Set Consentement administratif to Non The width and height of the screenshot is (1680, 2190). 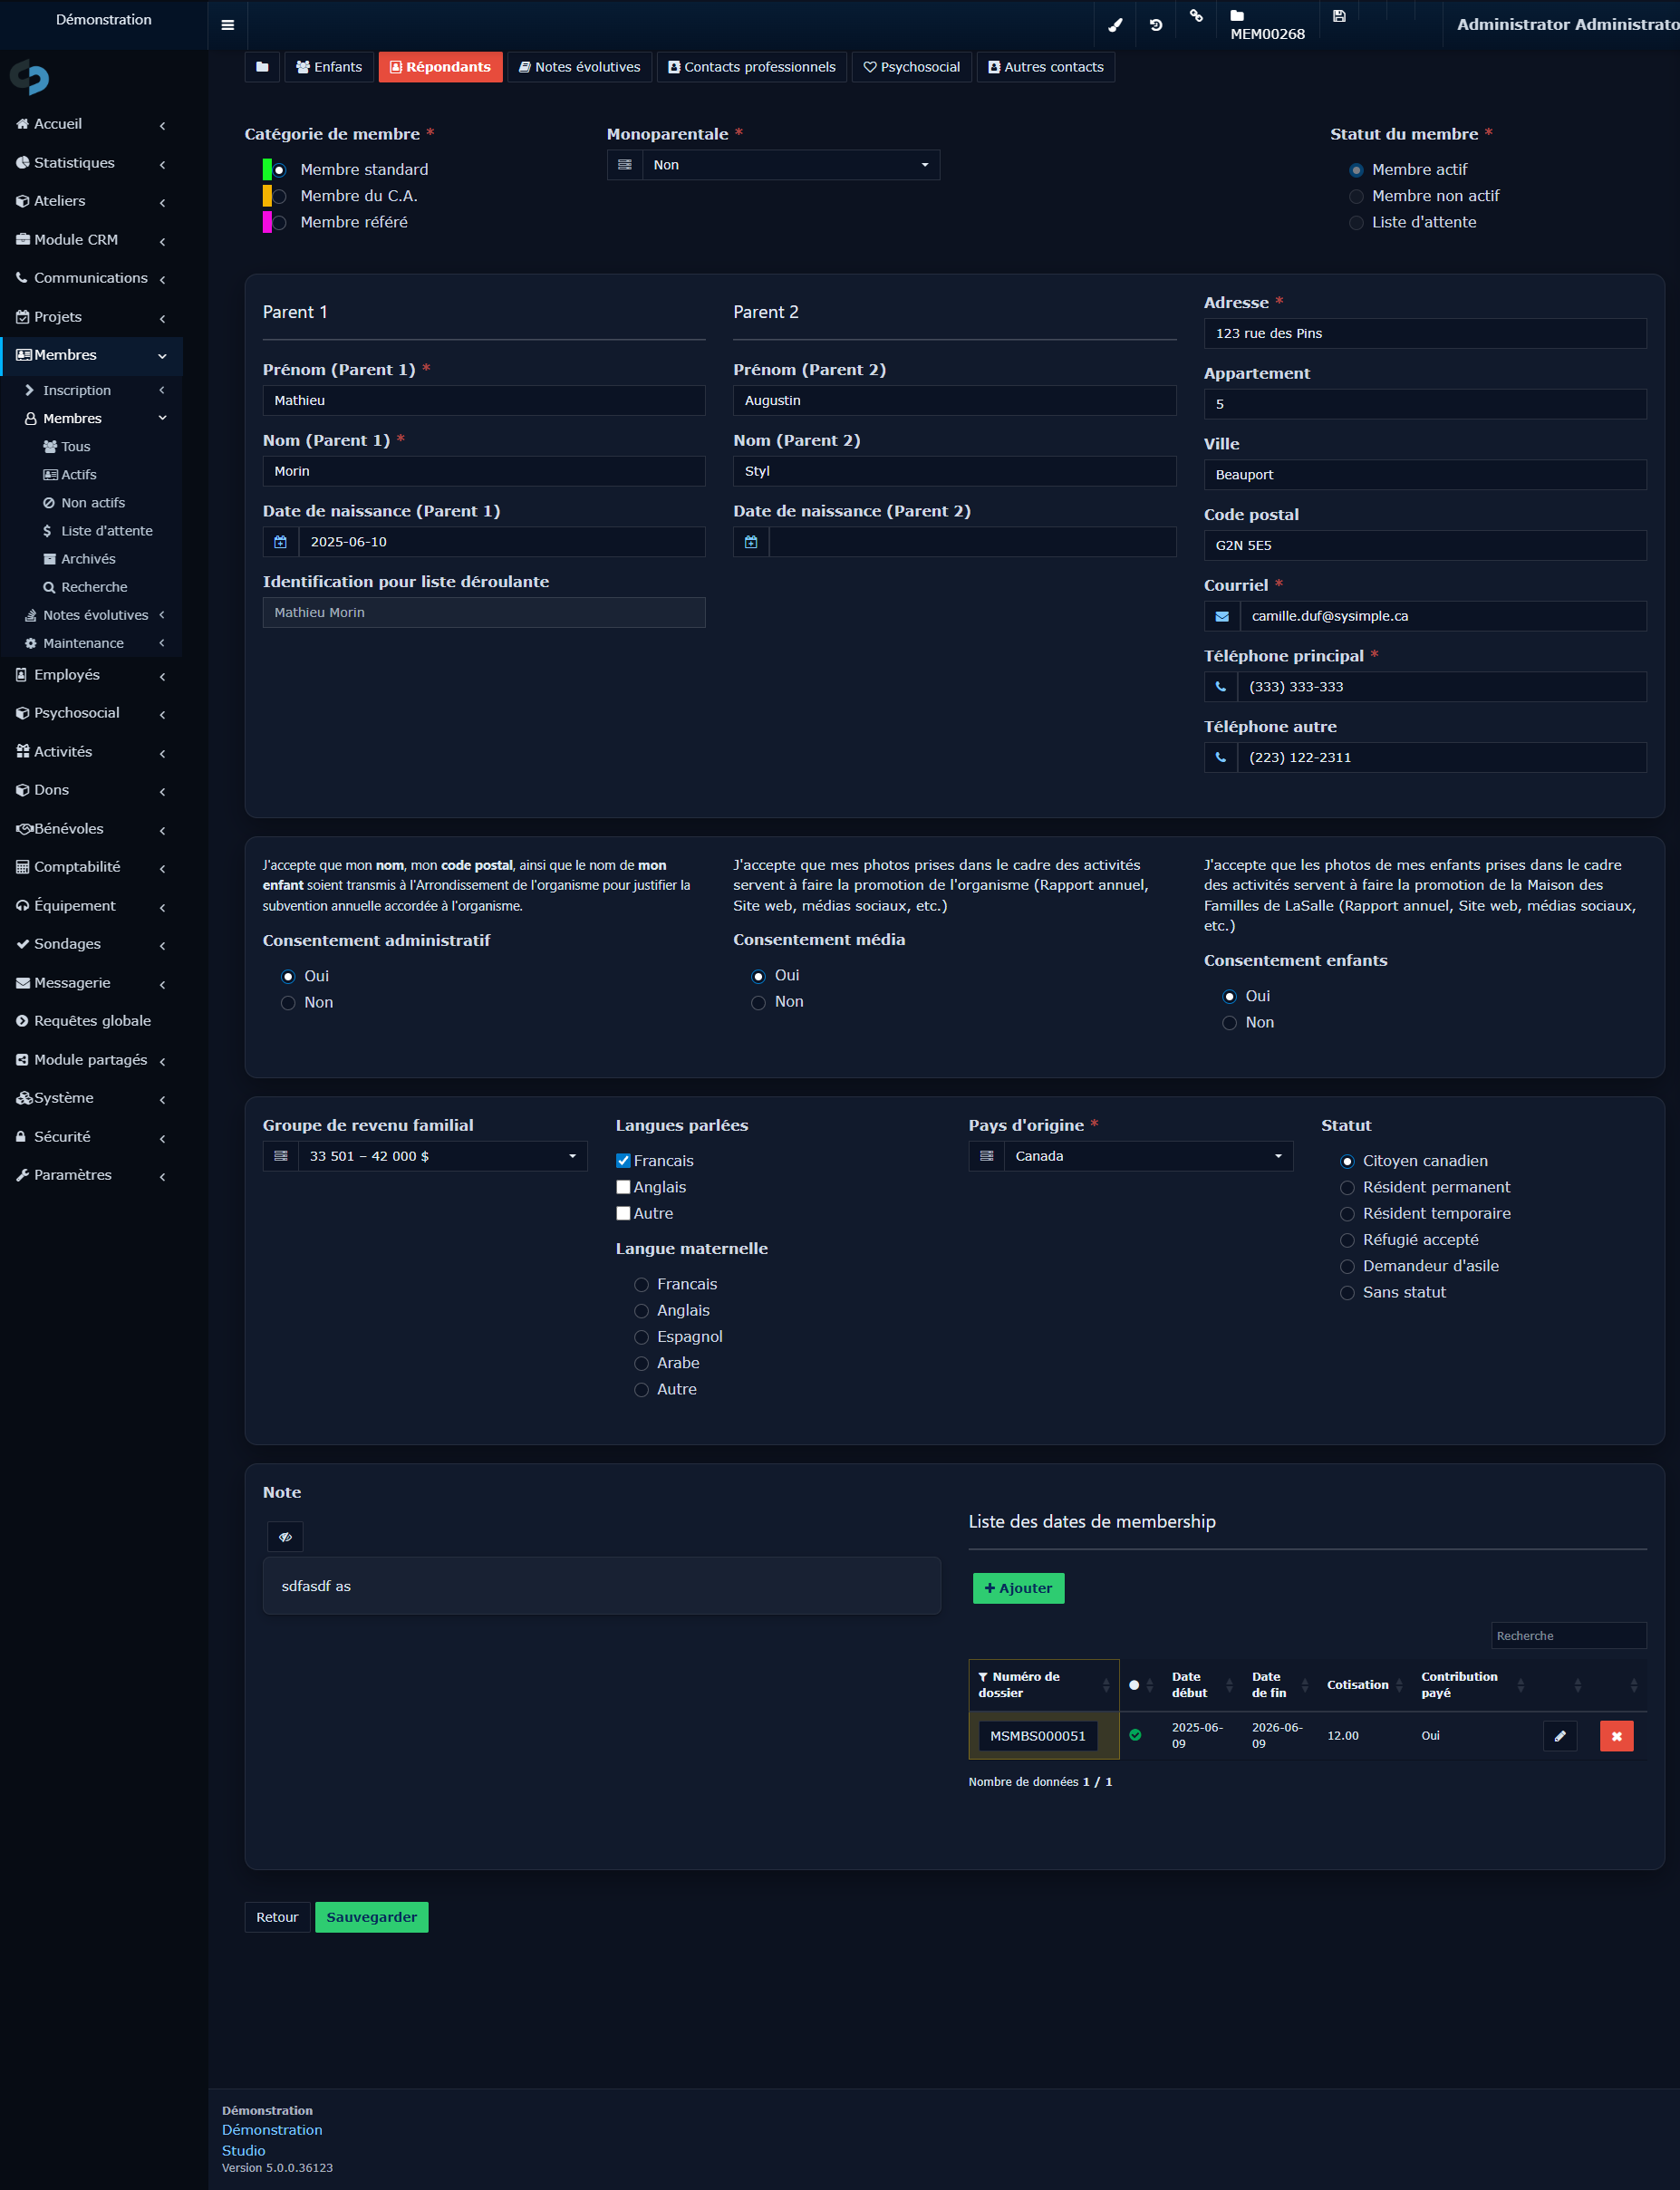coord(288,1003)
